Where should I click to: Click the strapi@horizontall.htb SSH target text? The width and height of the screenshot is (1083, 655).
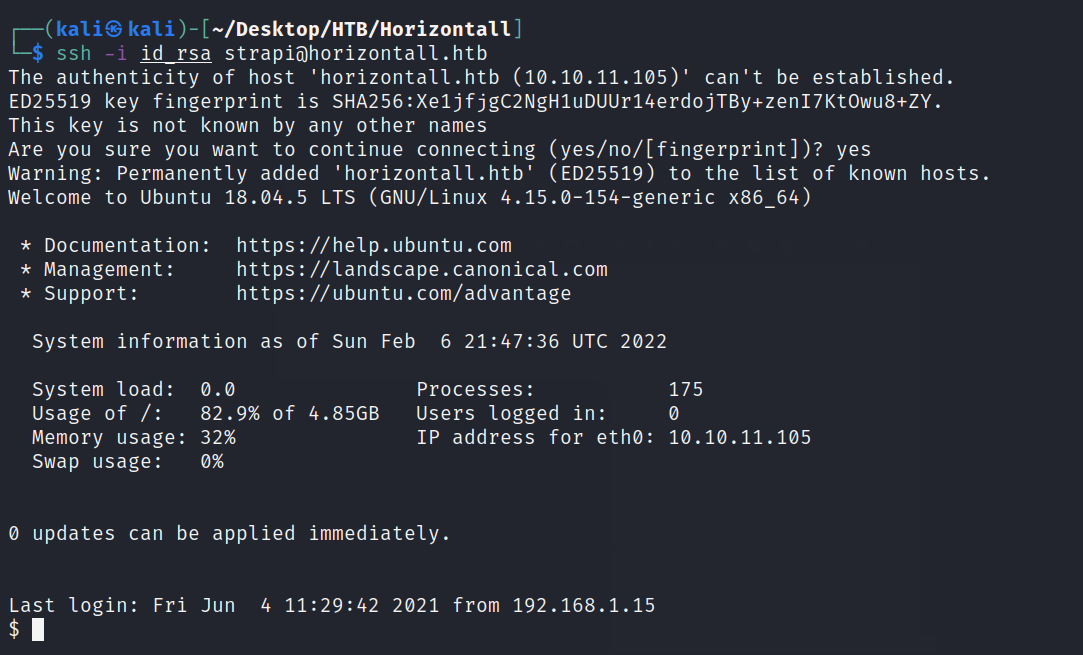pos(355,53)
